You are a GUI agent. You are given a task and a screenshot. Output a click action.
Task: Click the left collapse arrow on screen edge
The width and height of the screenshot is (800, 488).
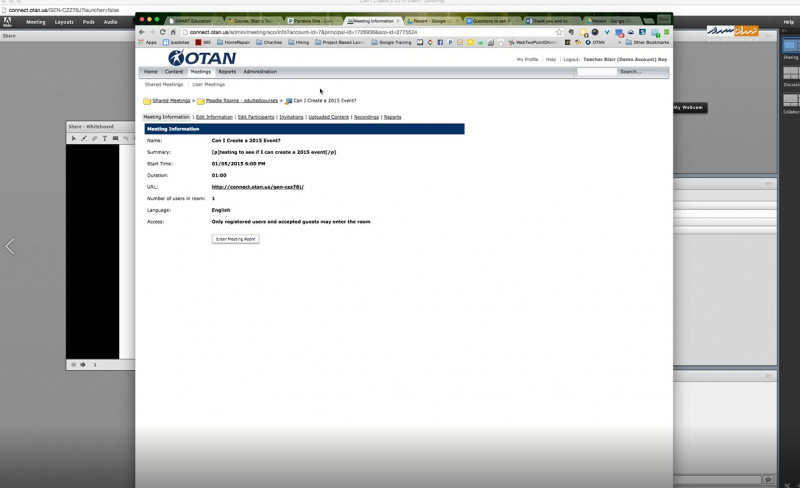click(x=10, y=246)
